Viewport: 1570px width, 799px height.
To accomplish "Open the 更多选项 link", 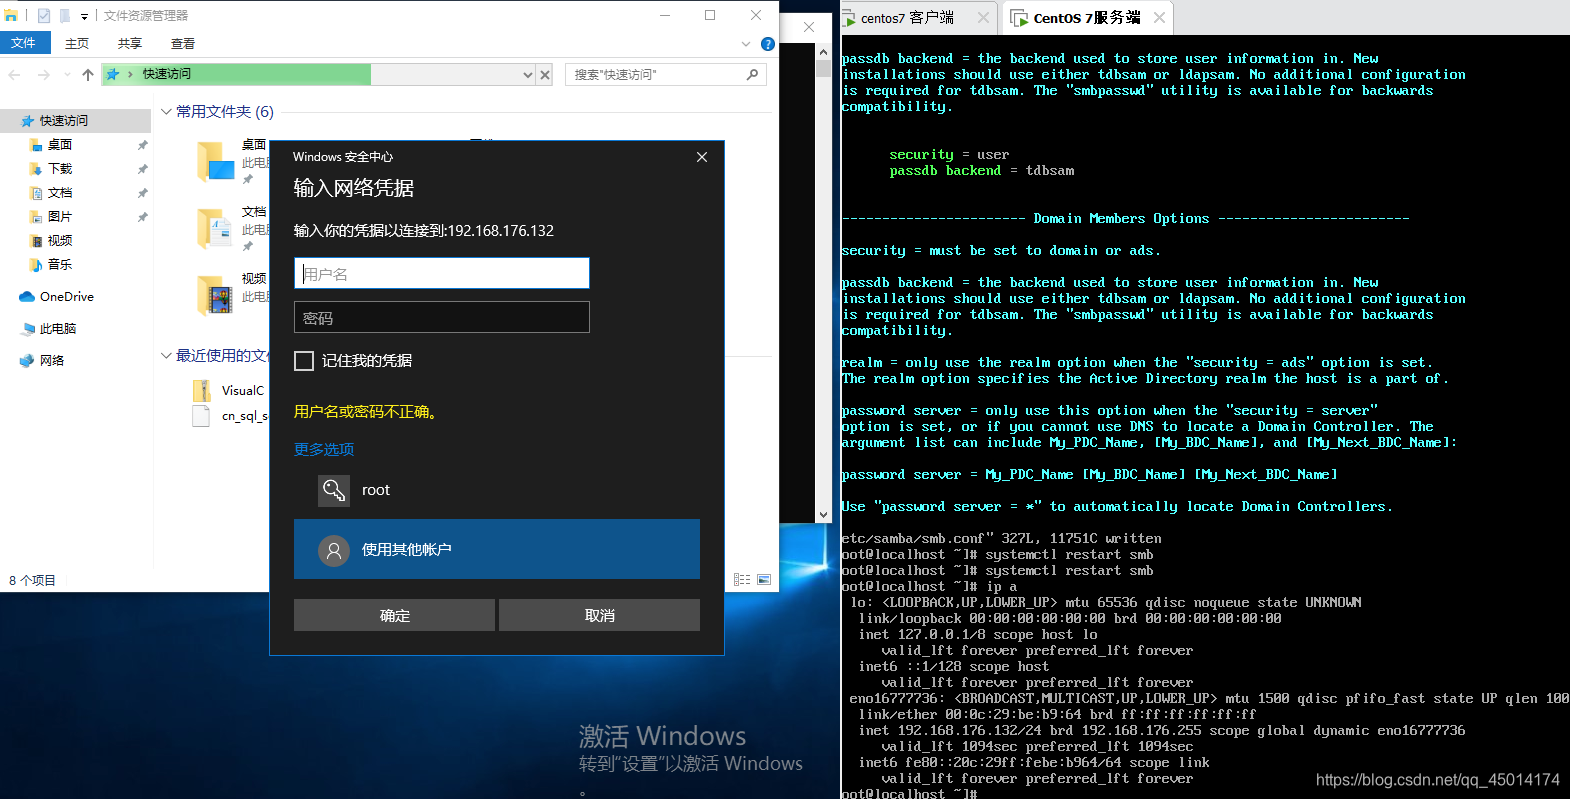I will click(x=324, y=449).
